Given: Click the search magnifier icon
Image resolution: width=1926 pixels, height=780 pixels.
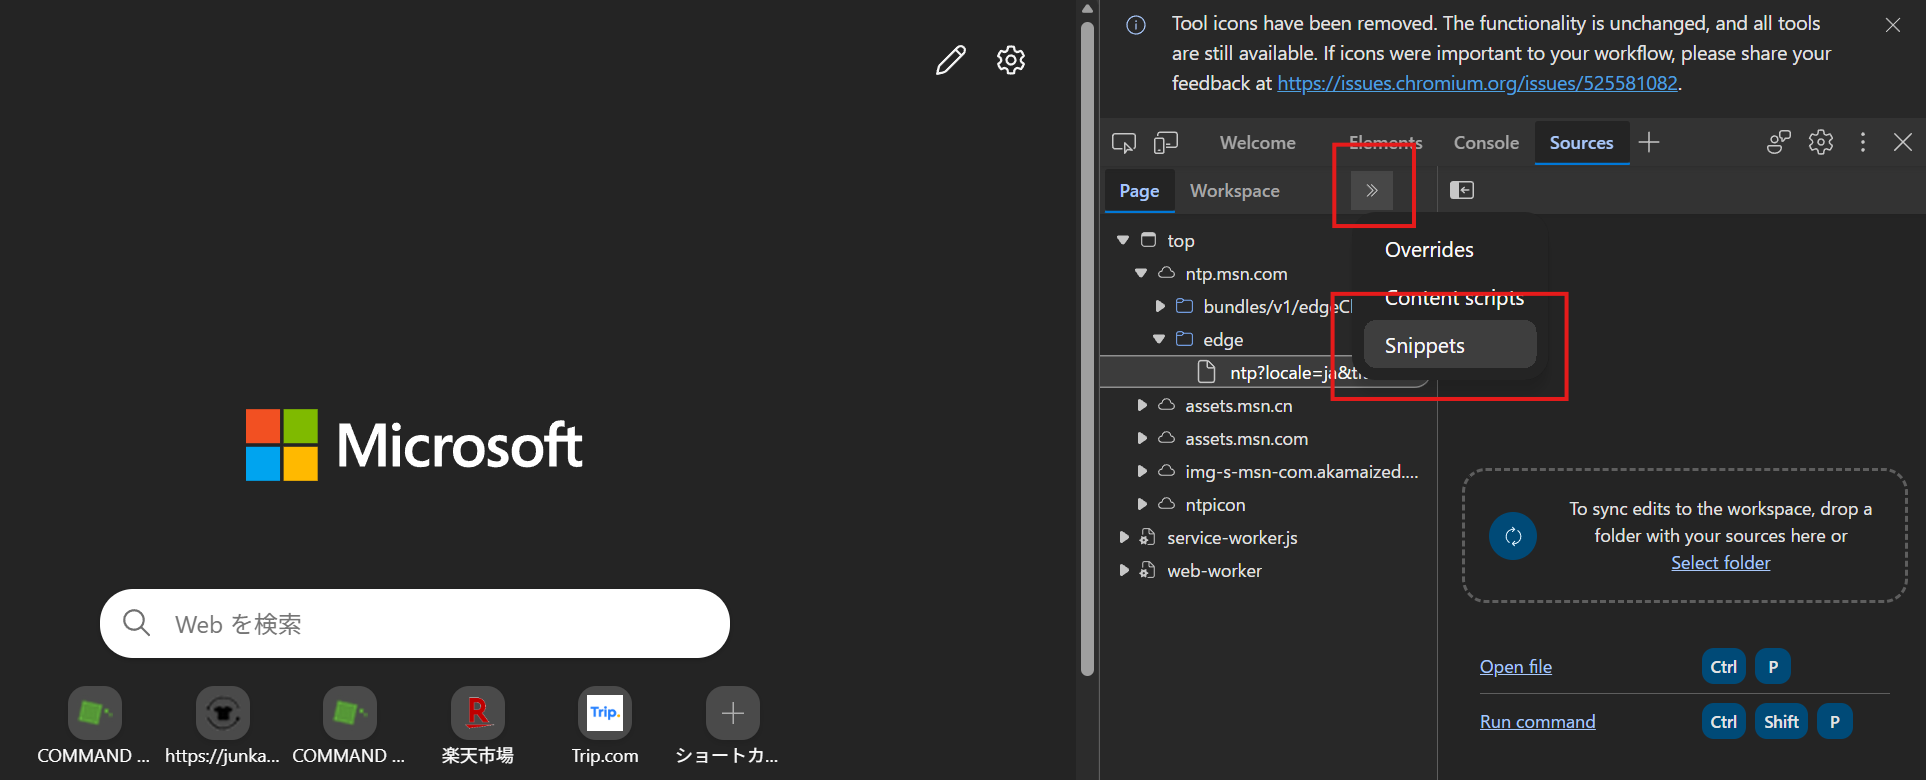Looking at the screenshot, I should [x=137, y=623].
